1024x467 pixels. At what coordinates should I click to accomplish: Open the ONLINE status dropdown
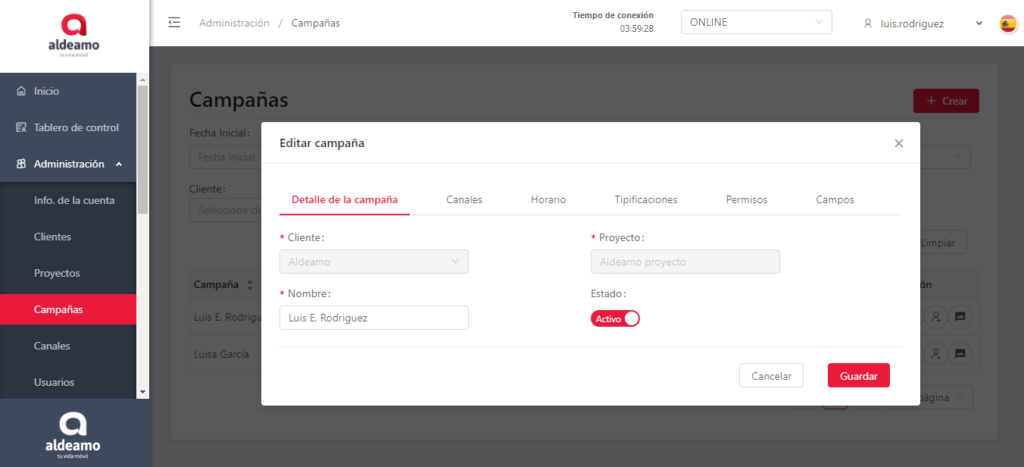pyautogui.click(x=756, y=23)
